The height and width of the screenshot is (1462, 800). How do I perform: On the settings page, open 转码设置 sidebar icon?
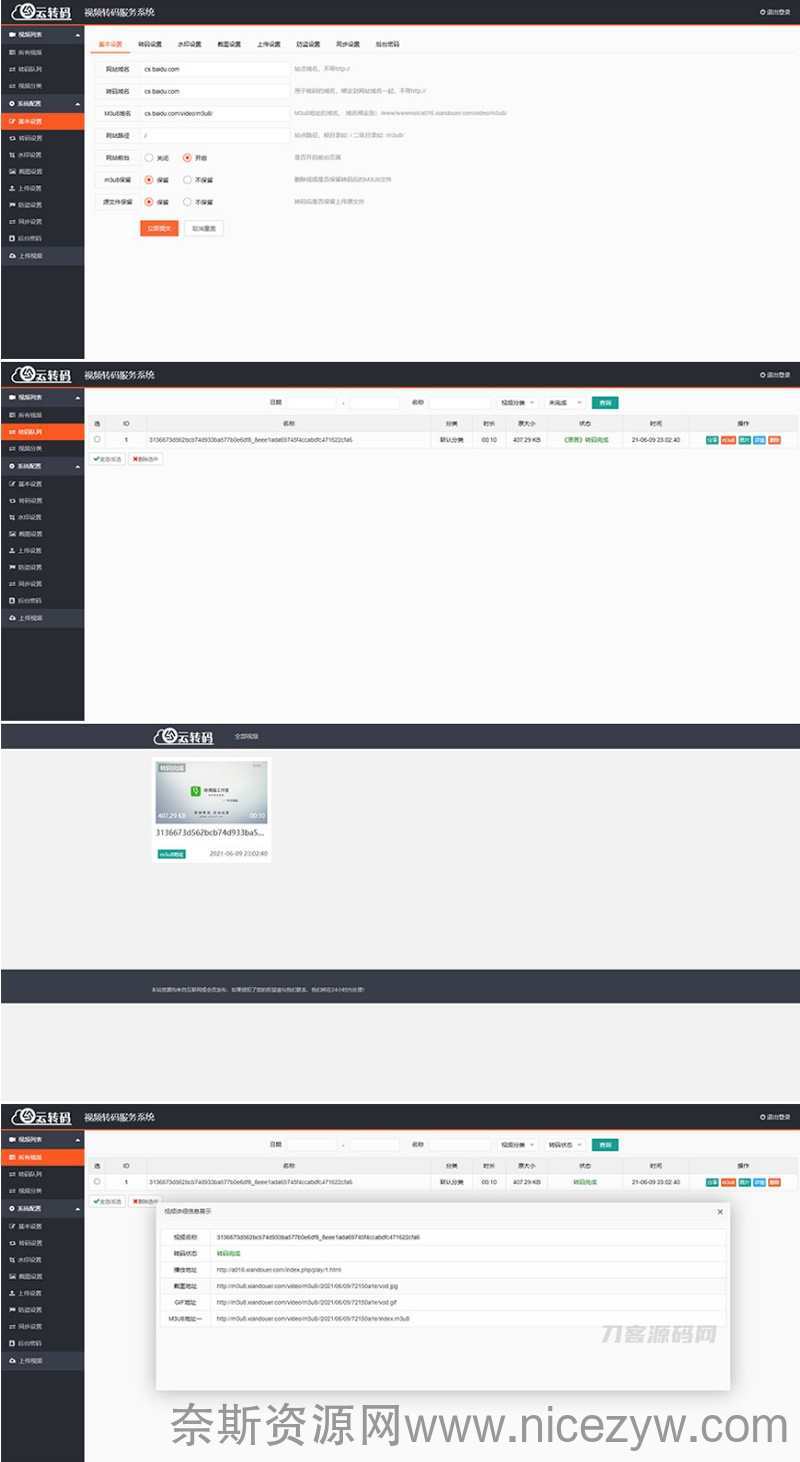point(12,138)
